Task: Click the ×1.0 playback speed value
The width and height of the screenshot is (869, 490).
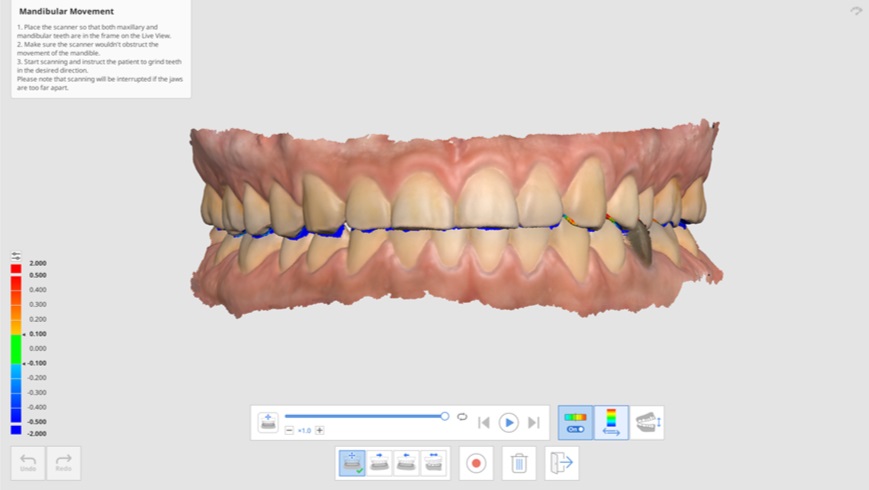Action: (304, 431)
